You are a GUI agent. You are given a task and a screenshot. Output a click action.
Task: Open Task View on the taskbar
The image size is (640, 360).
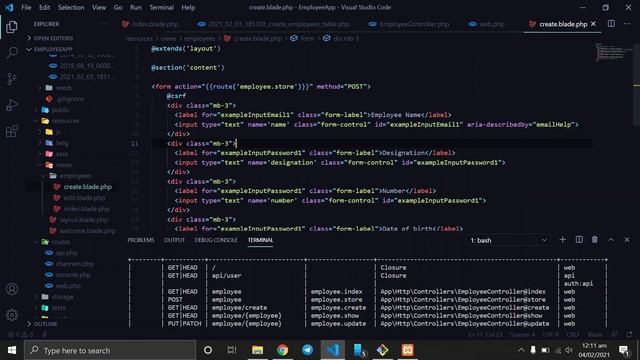(x=232, y=350)
